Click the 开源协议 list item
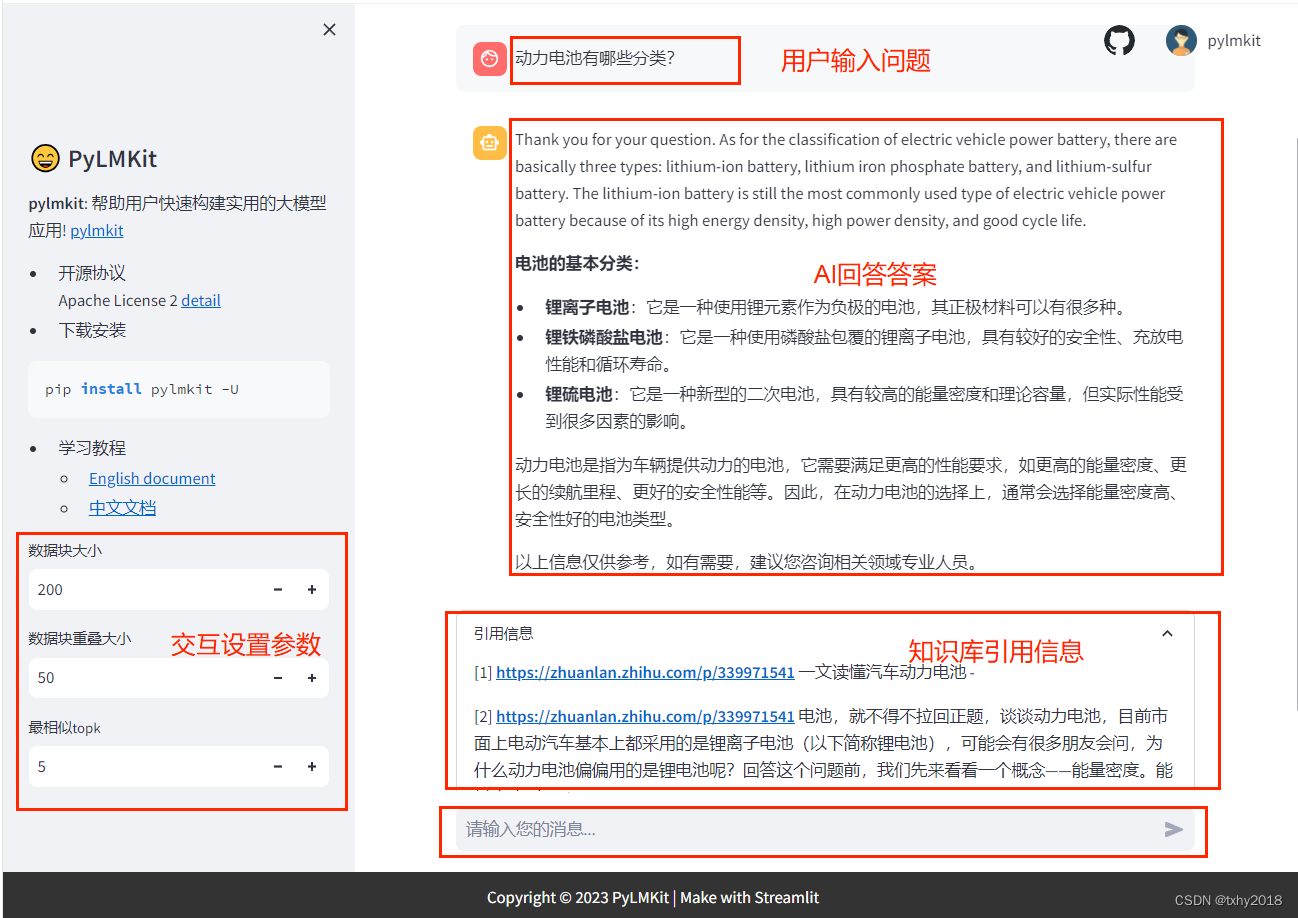The height and width of the screenshot is (918, 1298). pos(92,273)
